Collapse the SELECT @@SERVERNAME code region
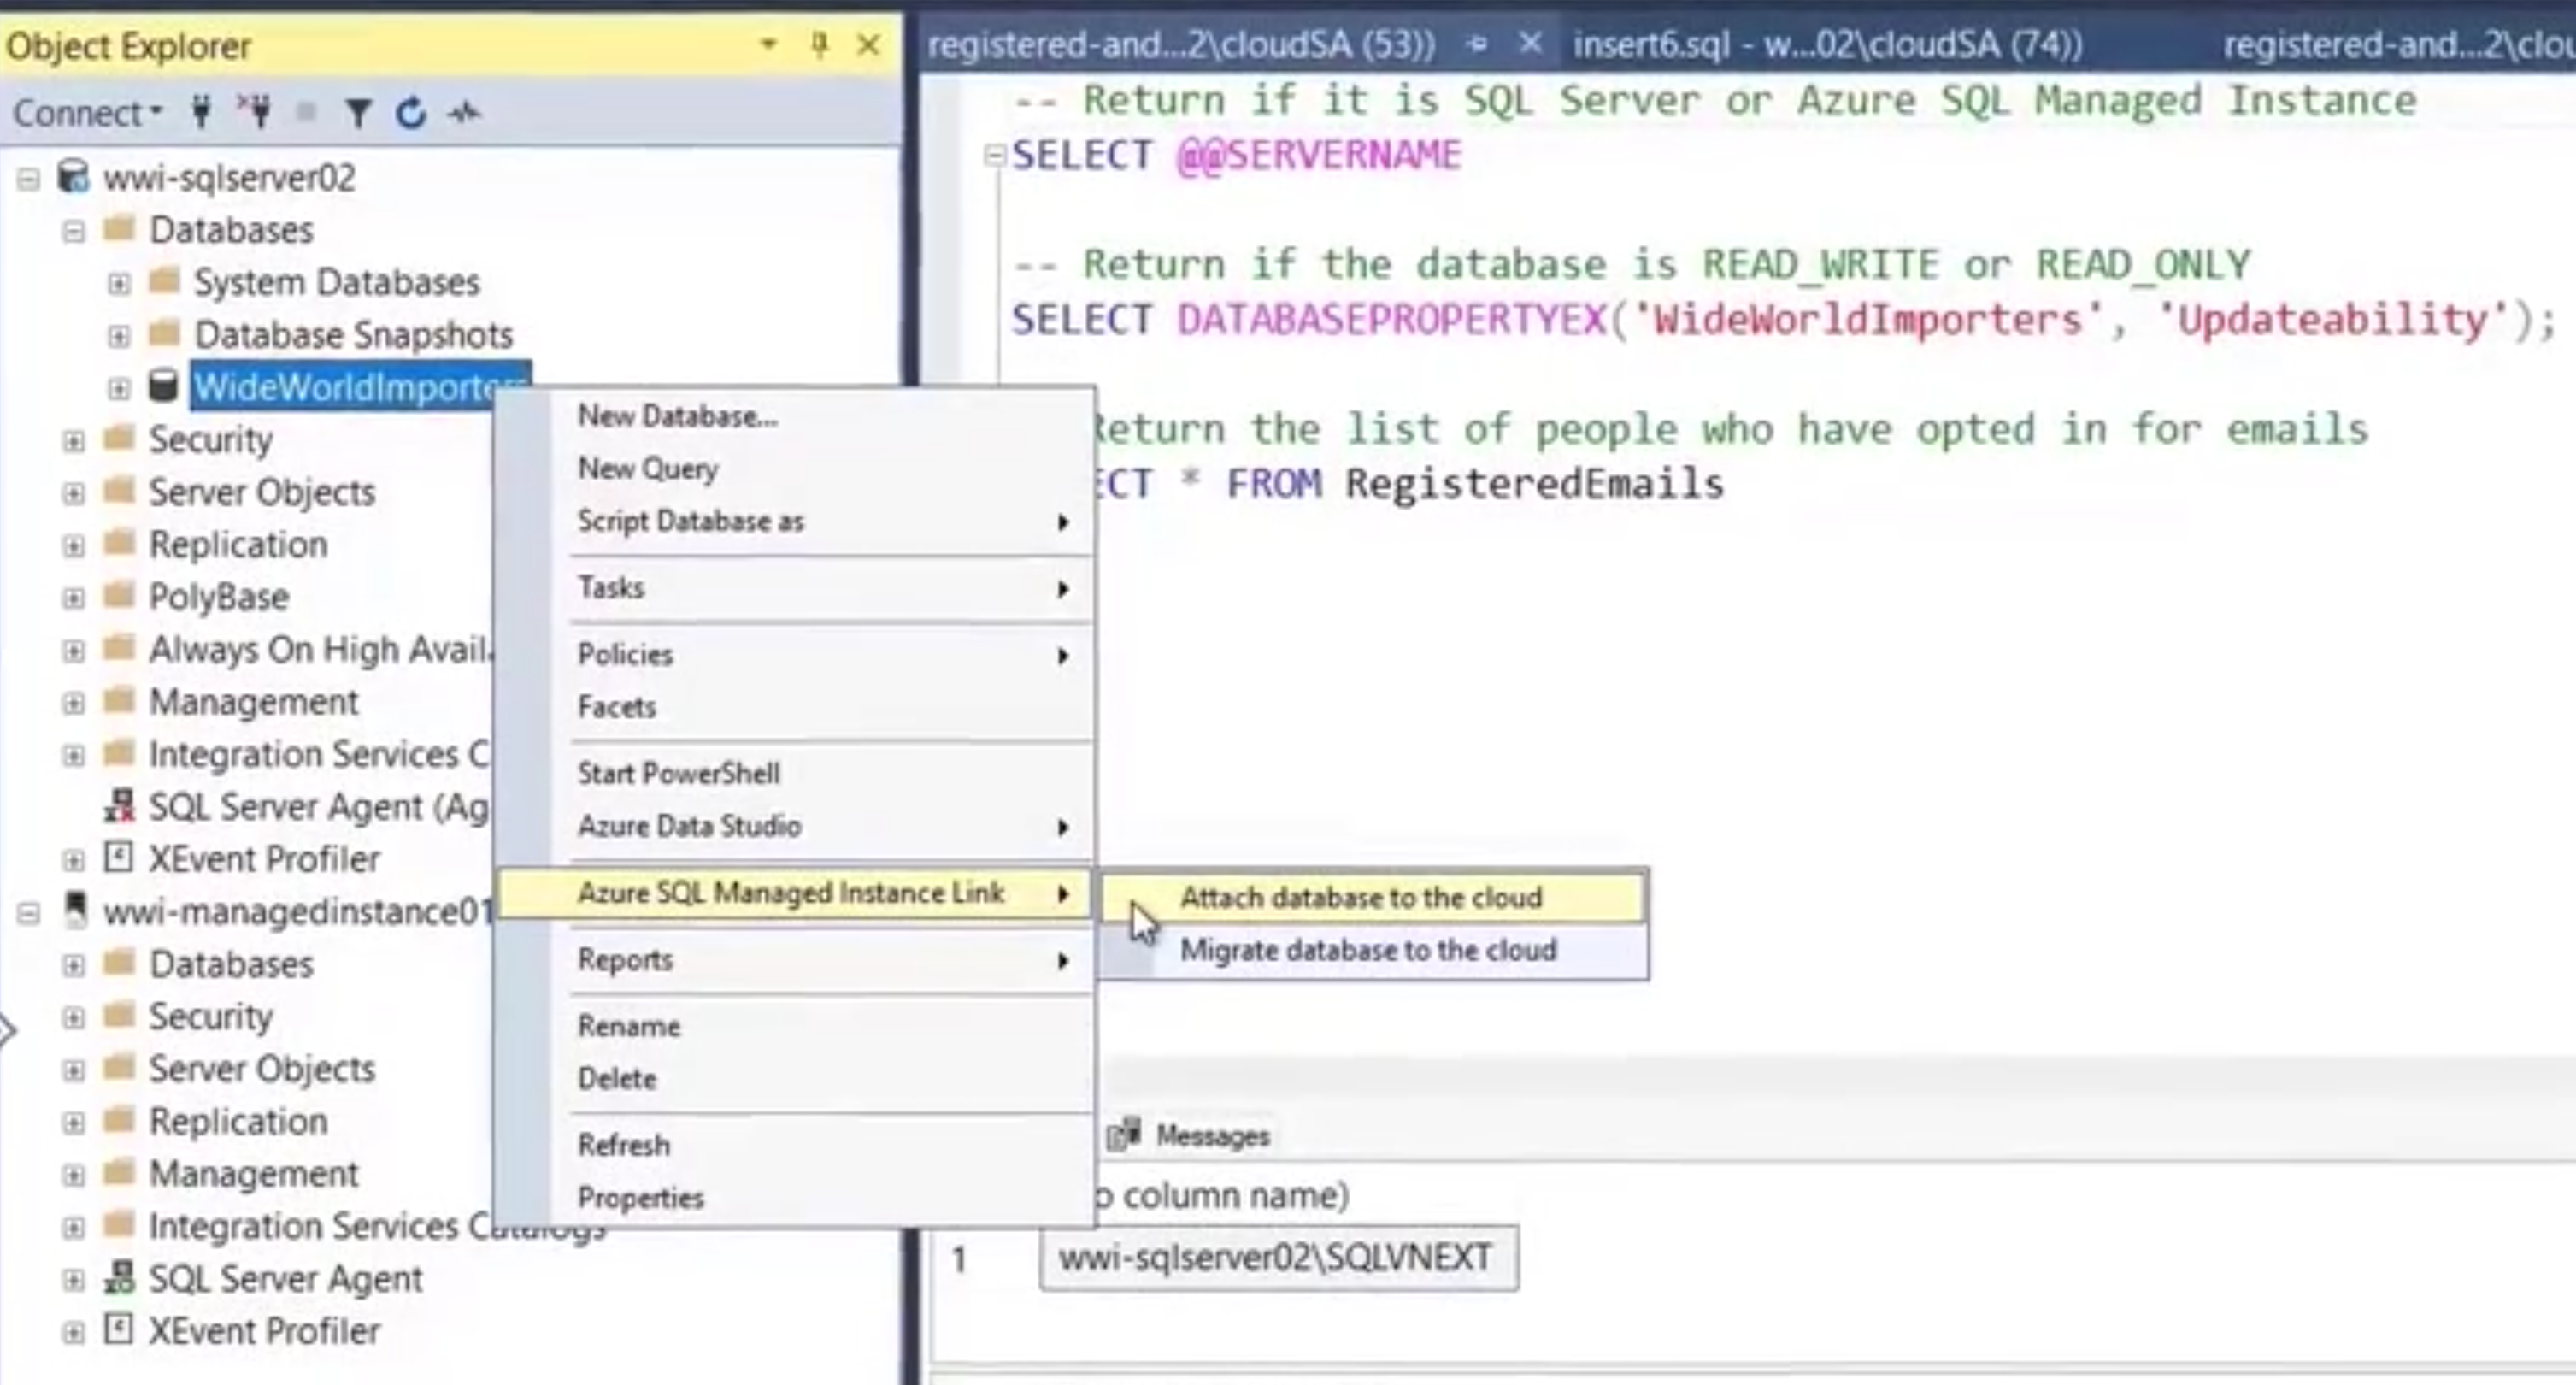 pyautogui.click(x=994, y=155)
